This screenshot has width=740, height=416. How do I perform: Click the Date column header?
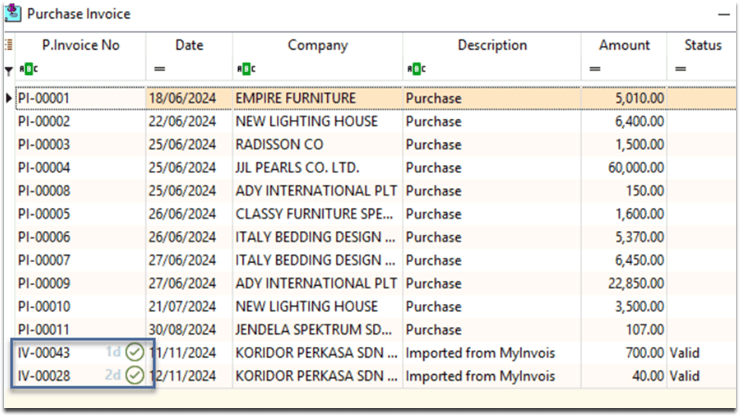click(189, 45)
